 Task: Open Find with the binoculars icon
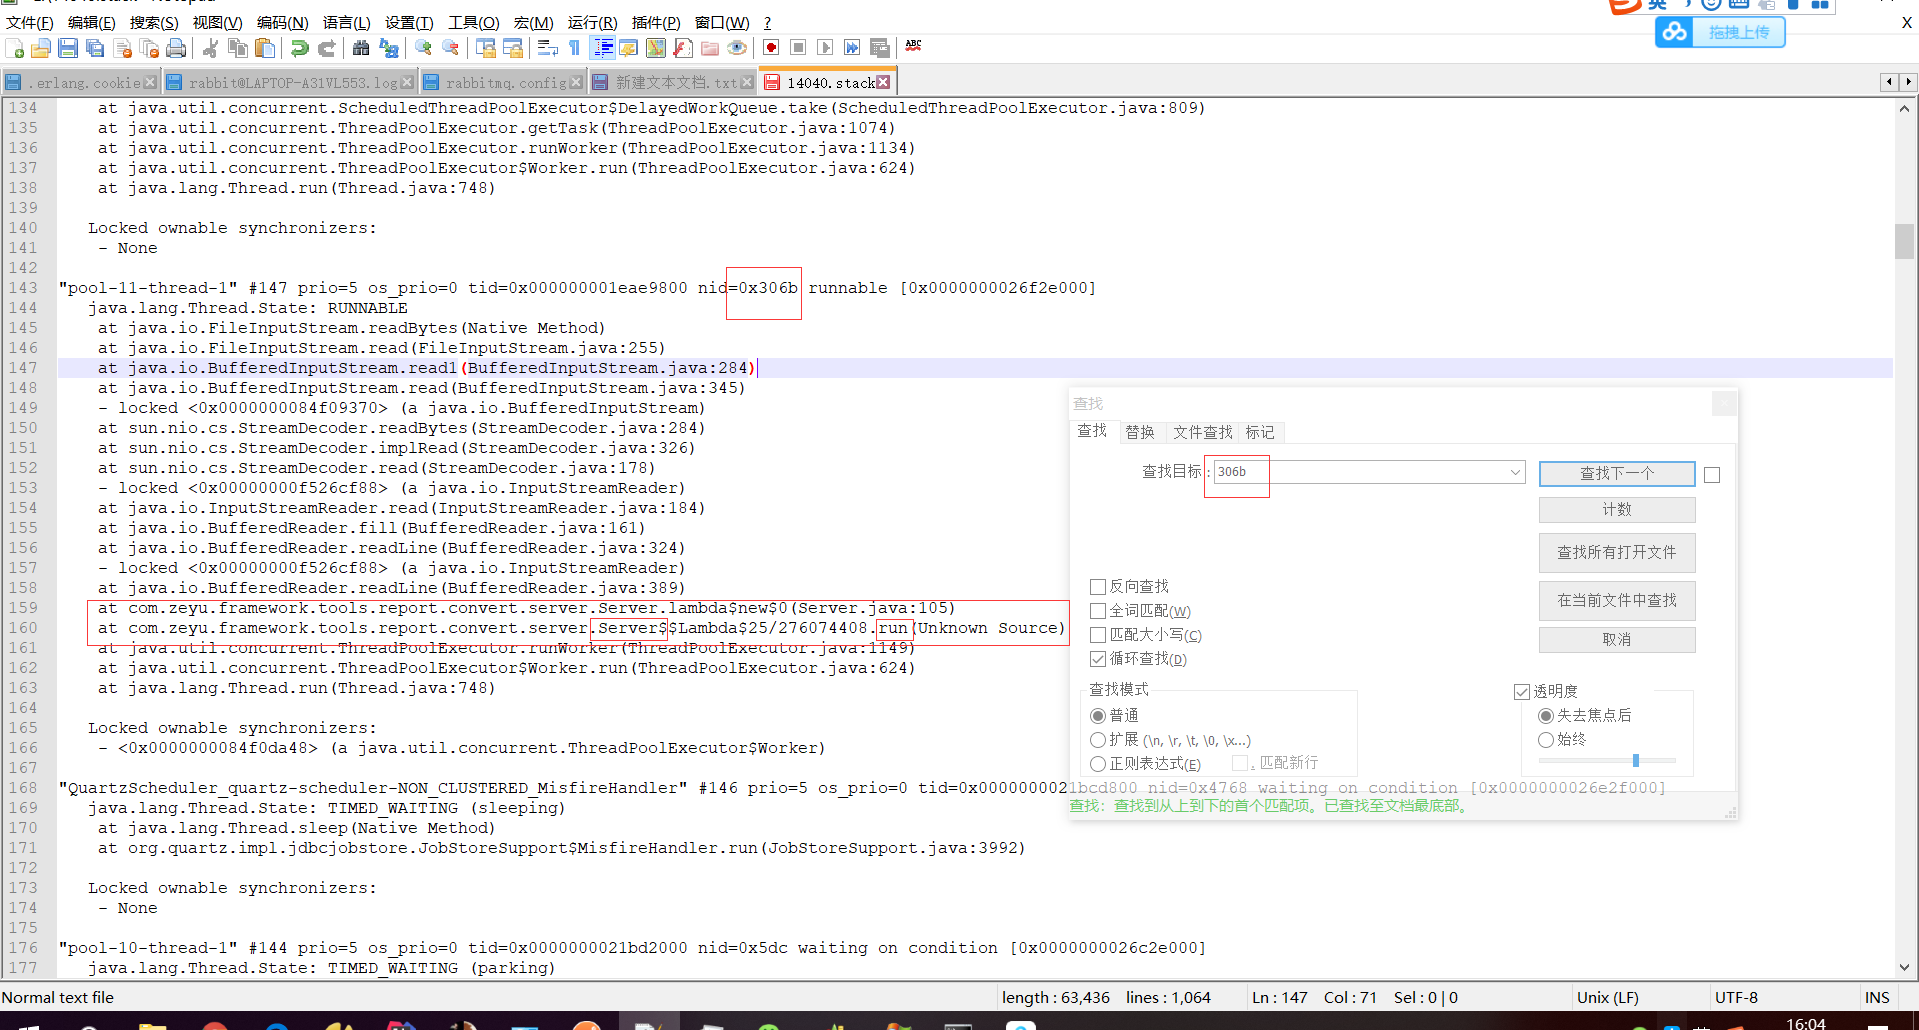coord(361,48)
